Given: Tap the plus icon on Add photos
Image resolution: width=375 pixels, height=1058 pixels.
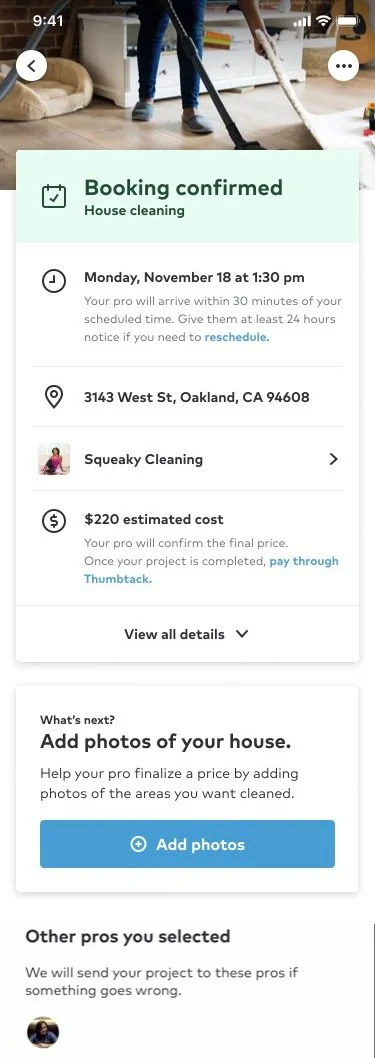Looking at the screenshot, I should 138,844.
